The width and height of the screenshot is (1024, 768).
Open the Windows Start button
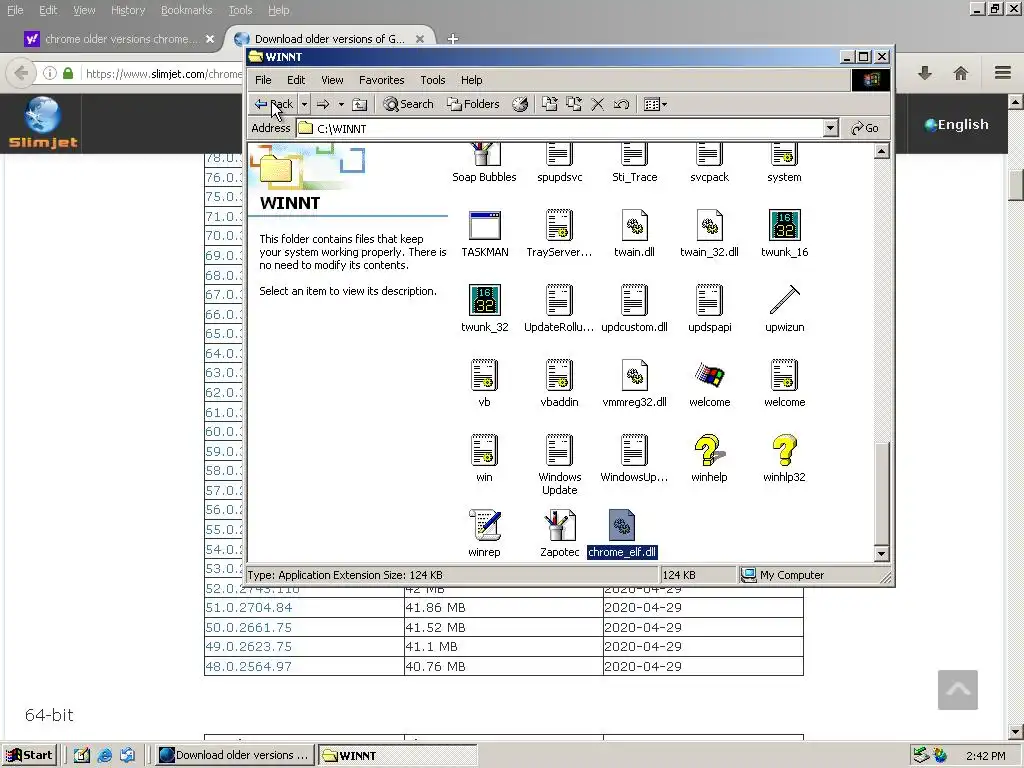tap(29, 755)
